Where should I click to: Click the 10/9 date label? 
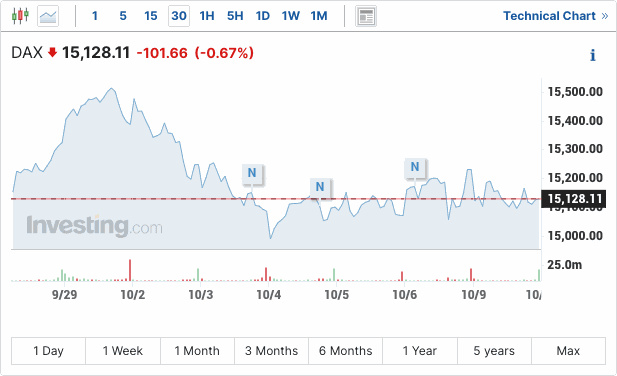tap(473, 294)
